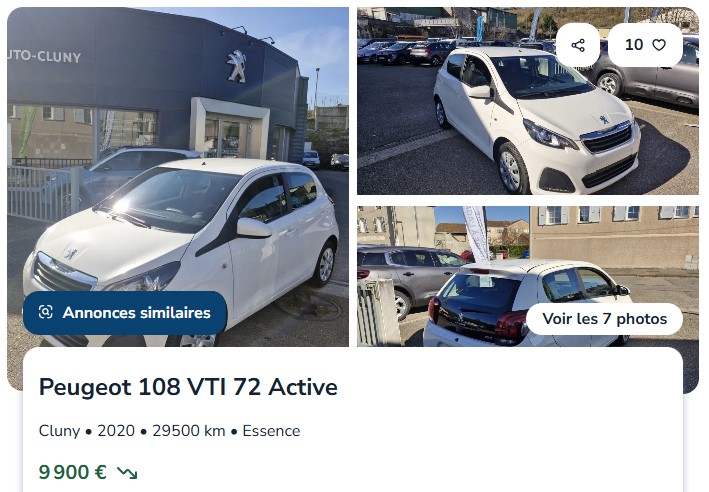Click the price drop arrow icon
Viewport: 709px width, 492px height.
pos(127,473)
